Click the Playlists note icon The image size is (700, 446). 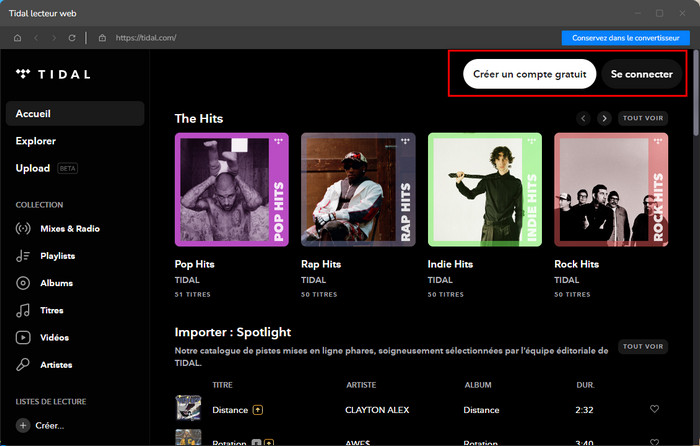tap(23, 256)
